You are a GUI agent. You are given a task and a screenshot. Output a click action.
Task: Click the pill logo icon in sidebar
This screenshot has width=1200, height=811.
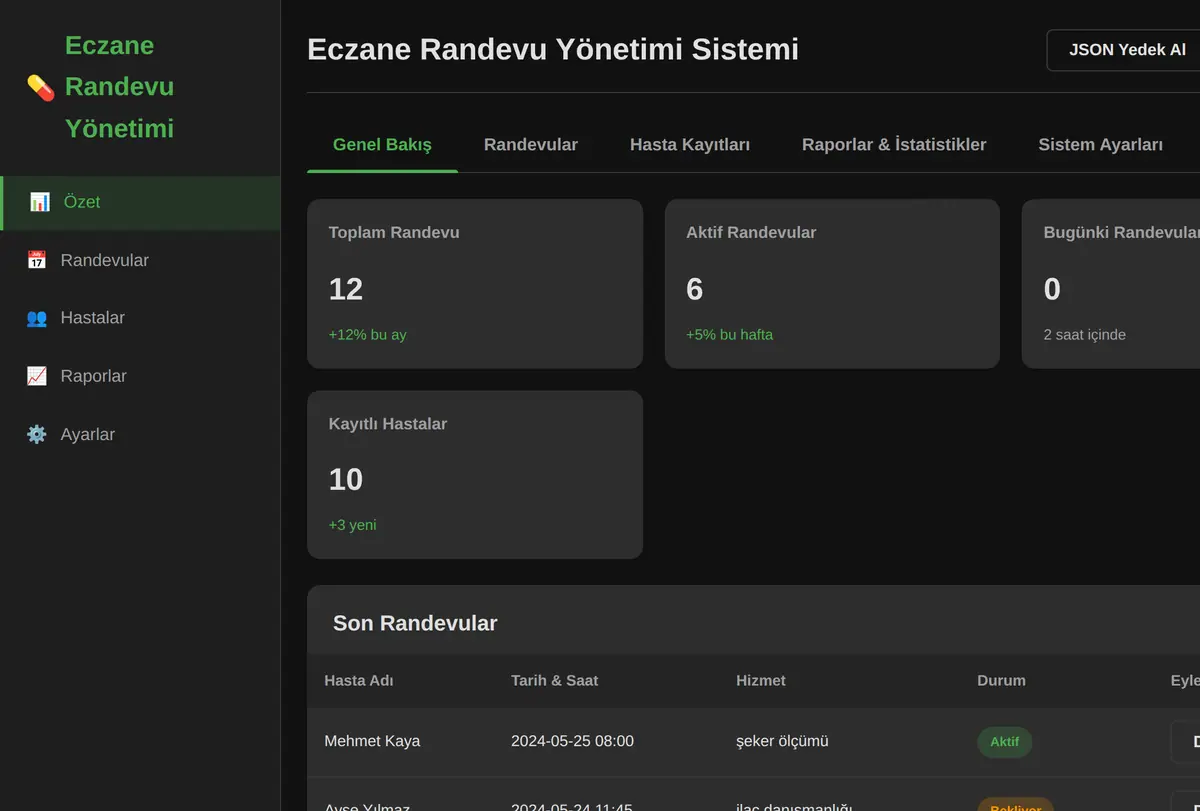pyautogui.click(x=41, y=87)
